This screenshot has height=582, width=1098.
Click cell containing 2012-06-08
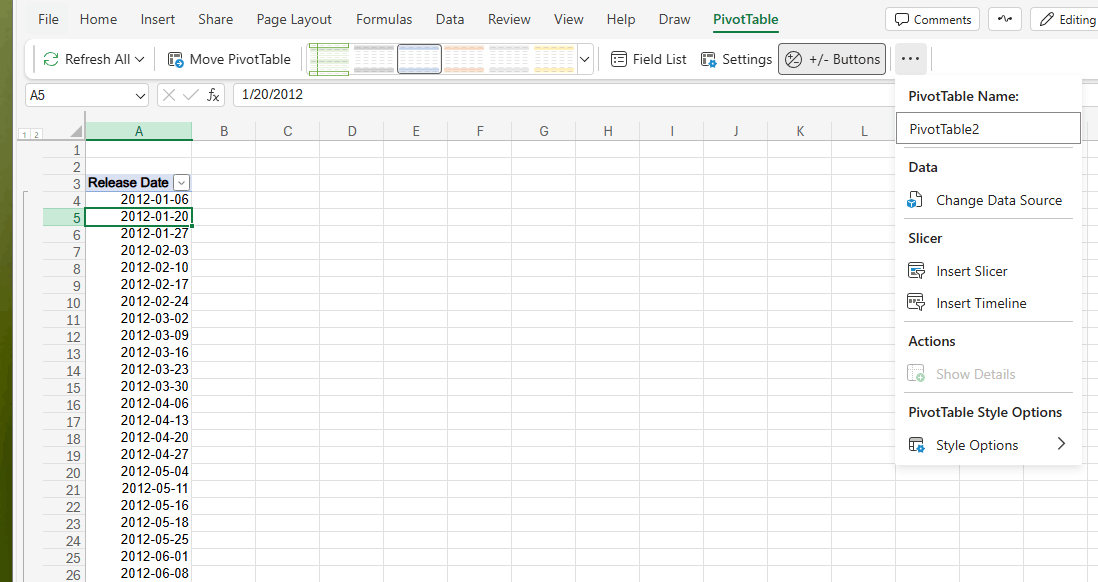click(x=139, y=573)
